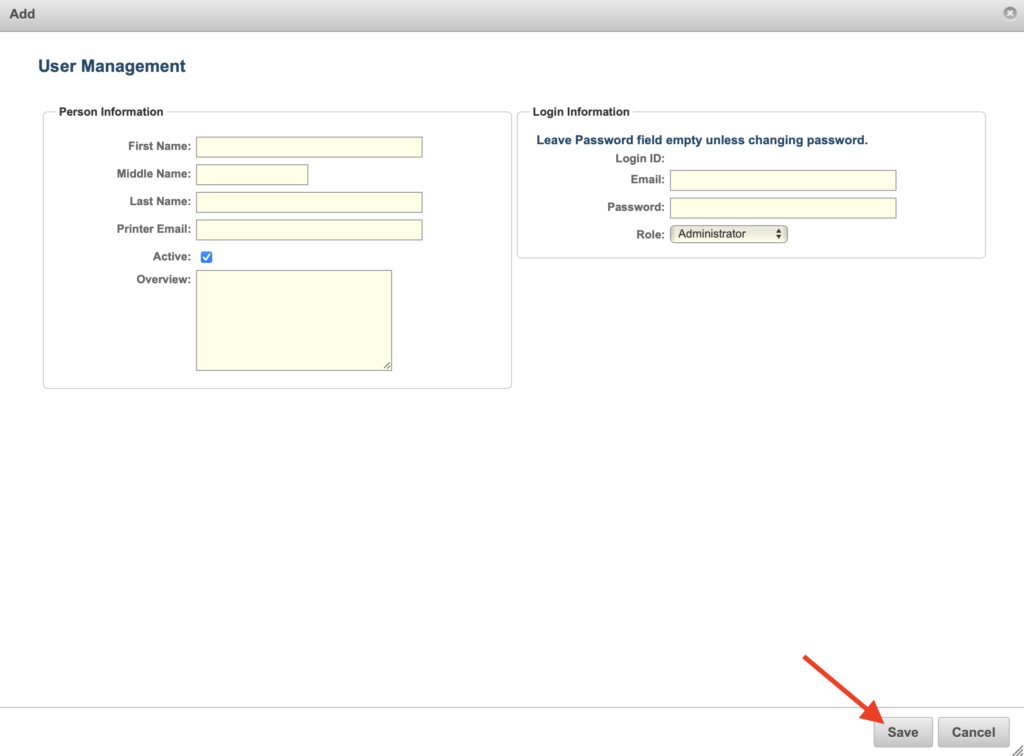Click the Overview textarea resize handle
Screen dimensions: 1024x756
point(387,366)
